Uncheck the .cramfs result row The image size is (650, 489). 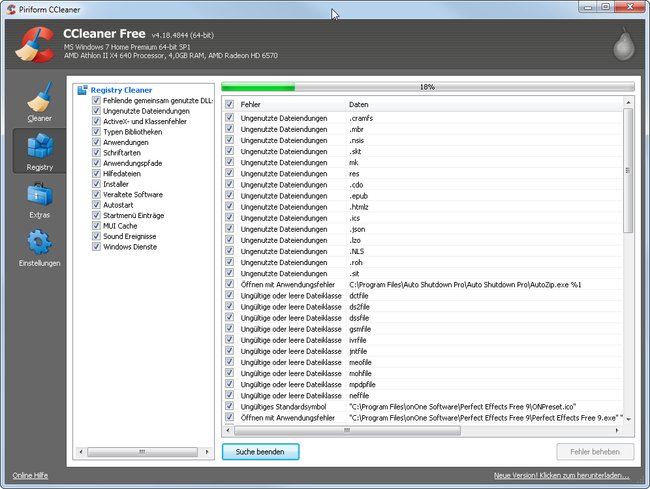pos(229,118)
